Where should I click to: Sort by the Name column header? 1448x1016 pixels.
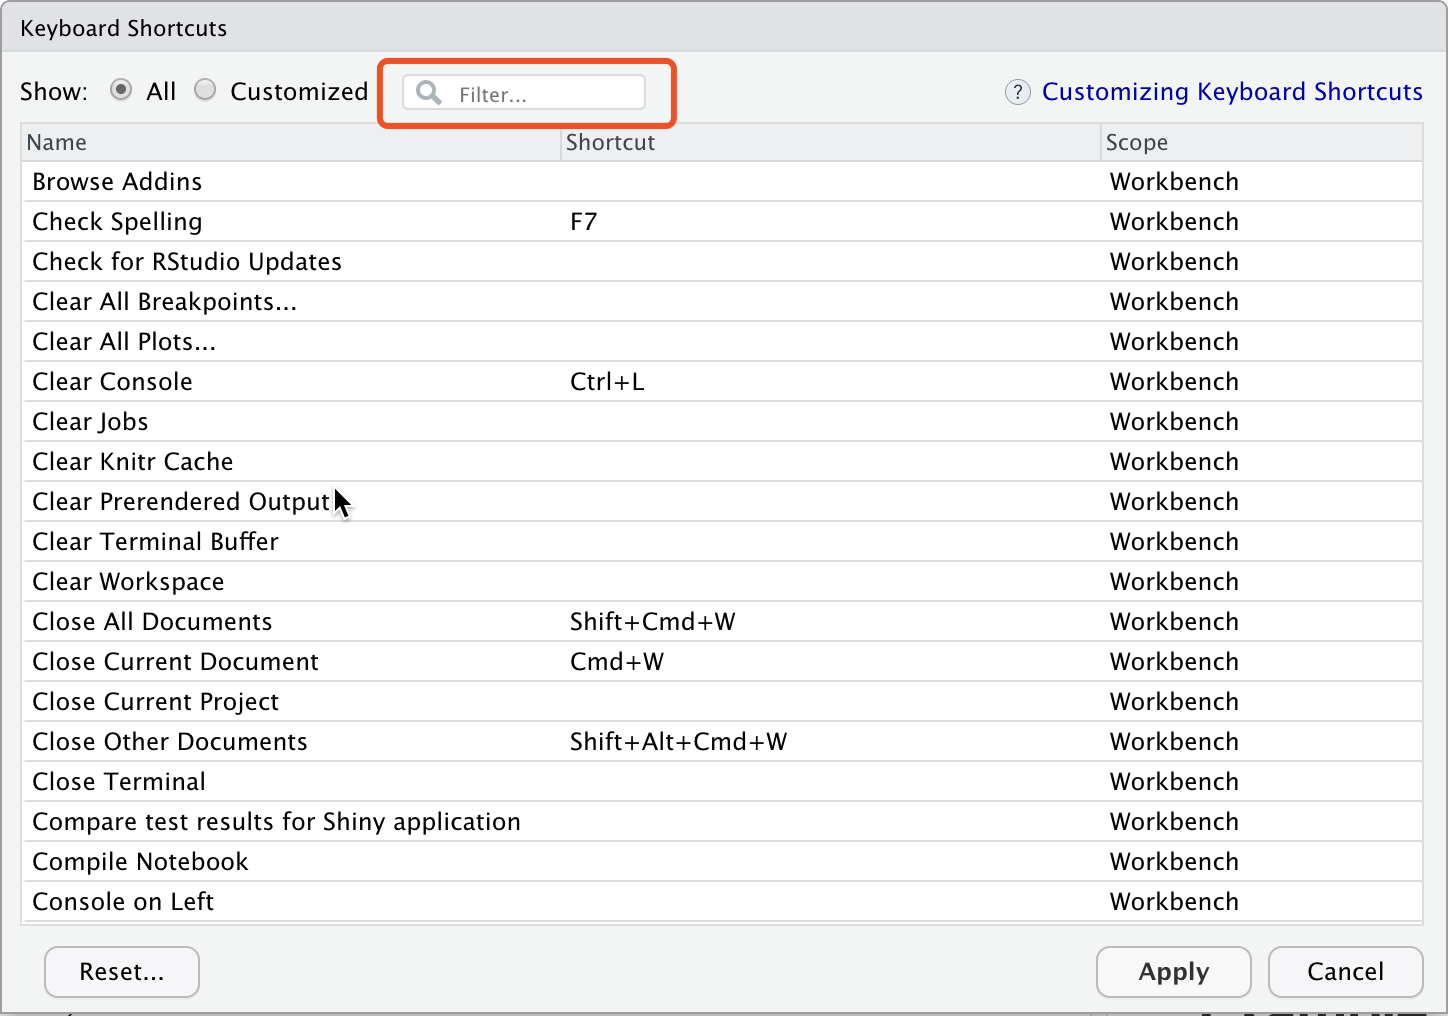pos(57,143)
